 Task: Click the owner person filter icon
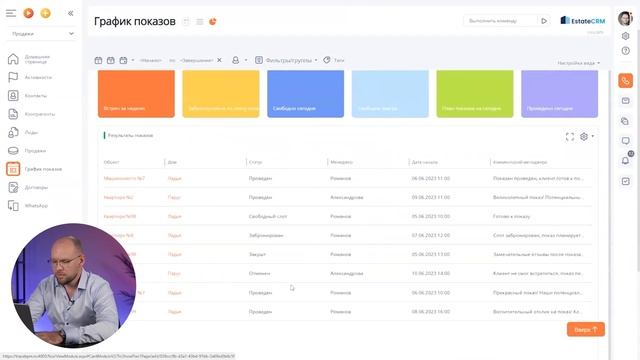pyautogui.click(x=236, y=60)
